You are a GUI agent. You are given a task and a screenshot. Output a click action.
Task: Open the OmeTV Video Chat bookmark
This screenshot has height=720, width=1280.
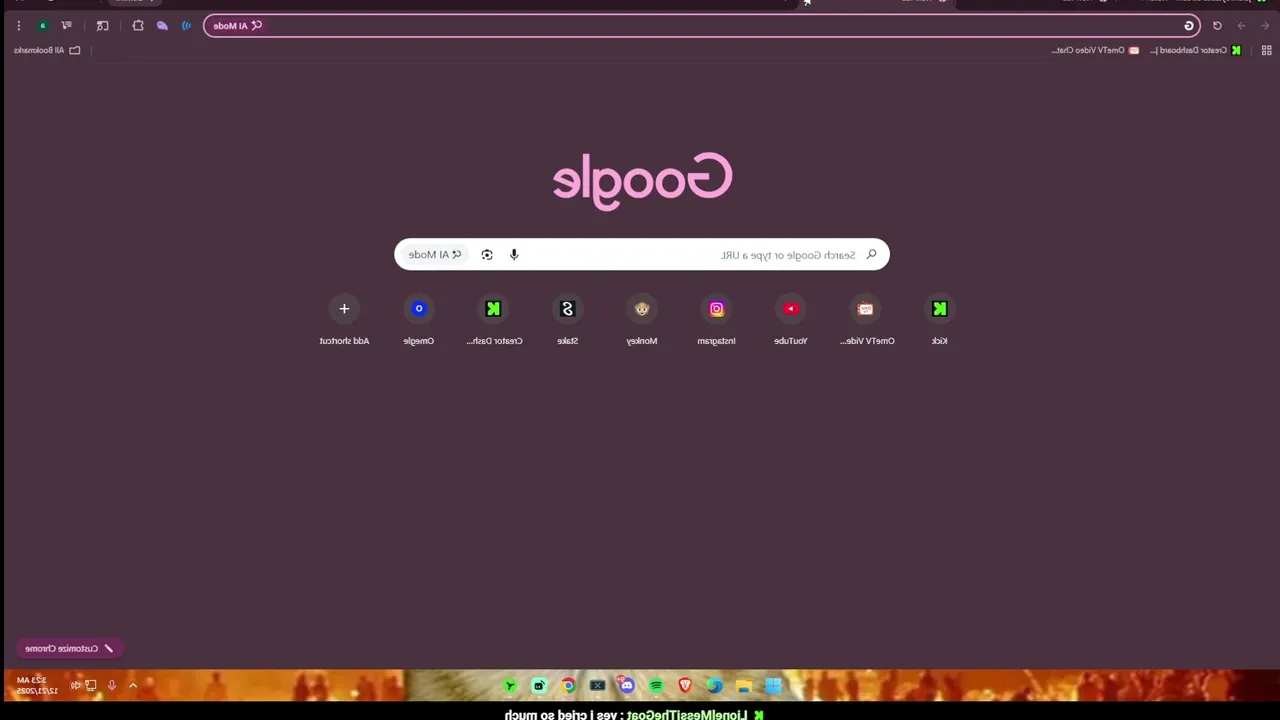pos(1095,50)
